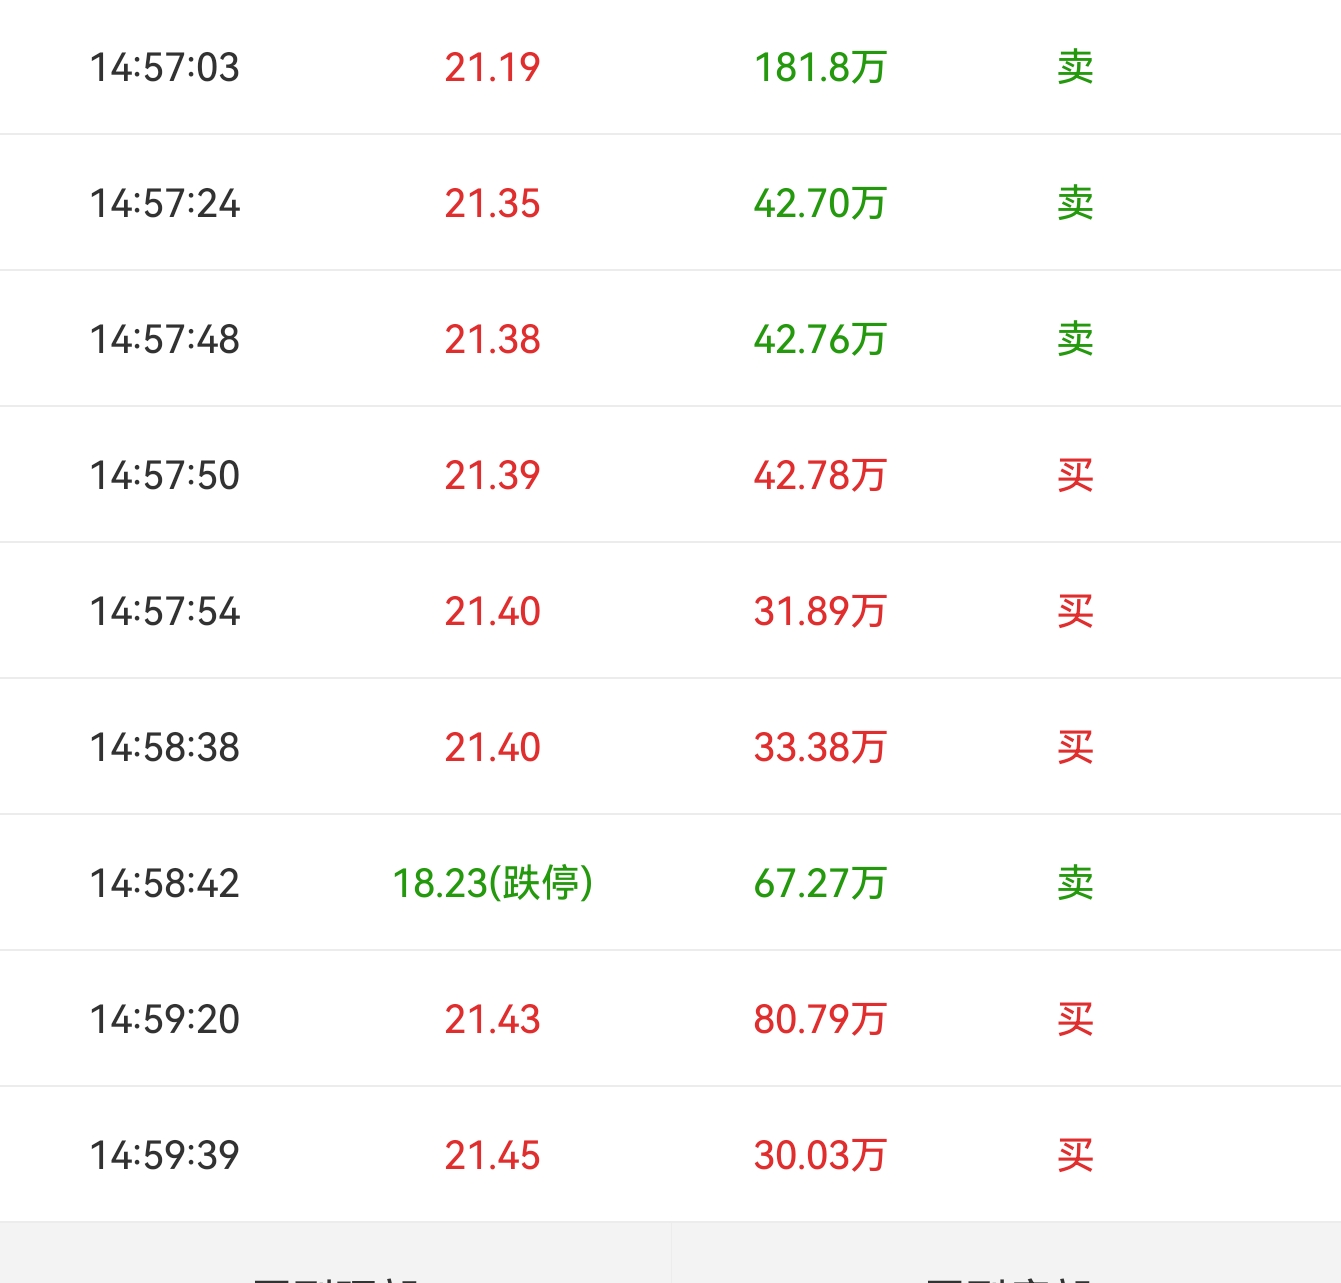Open the 14:57:48 trade record
The width and height of the screenshot is (1341, 1283).
tap(670, 339)
